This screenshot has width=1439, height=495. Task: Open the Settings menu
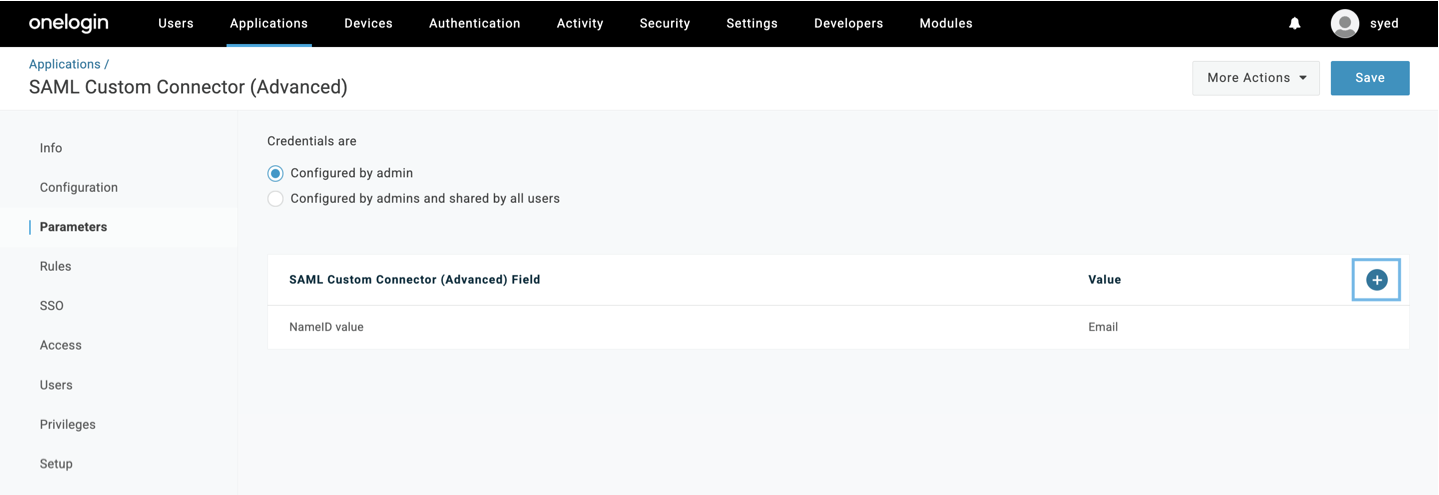point(752,23)
